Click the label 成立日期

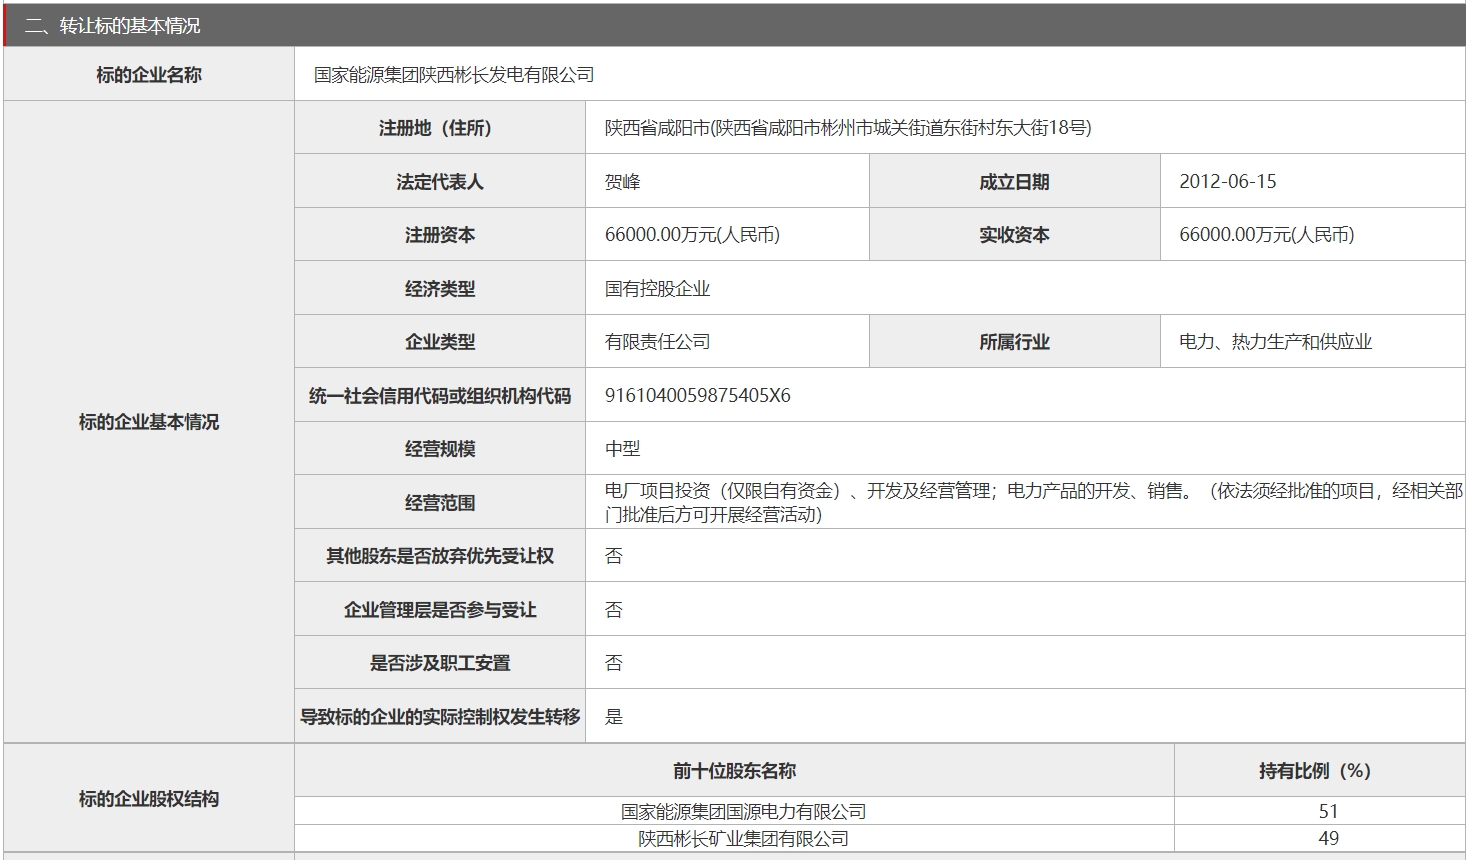point(1014,181)
